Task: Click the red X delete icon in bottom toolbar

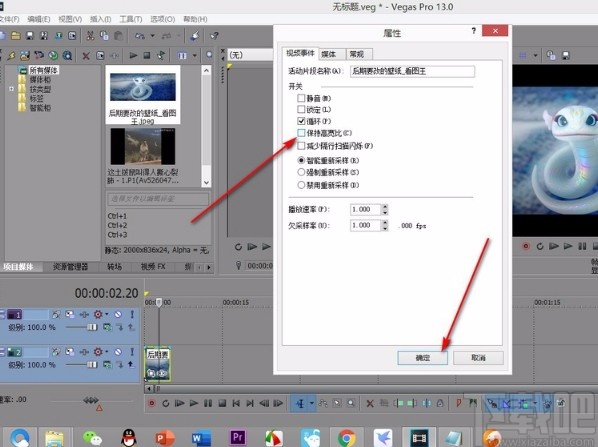Action: [370, 403]
